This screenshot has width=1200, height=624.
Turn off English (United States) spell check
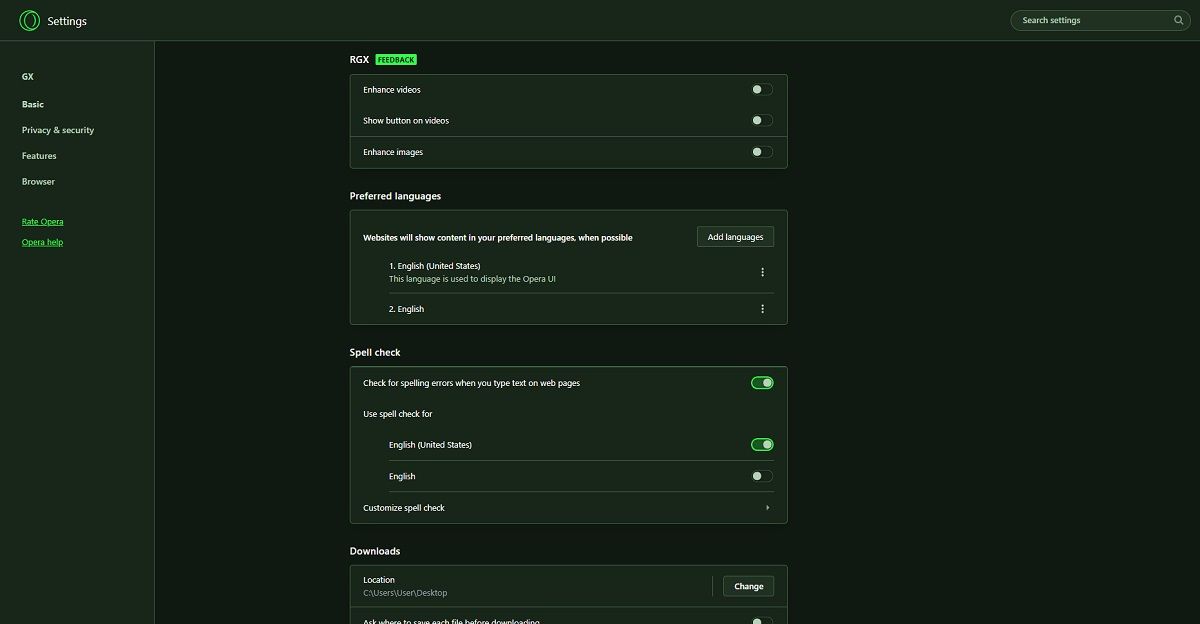[761, 444]
